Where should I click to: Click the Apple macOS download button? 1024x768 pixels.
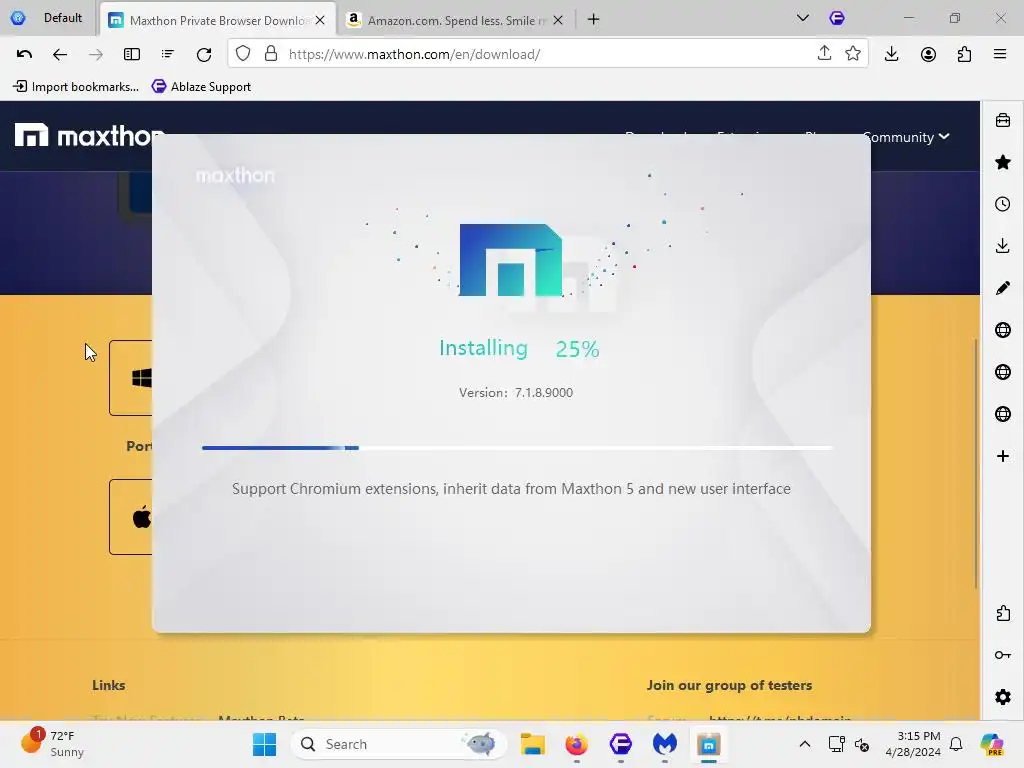[x=131, y=517]
